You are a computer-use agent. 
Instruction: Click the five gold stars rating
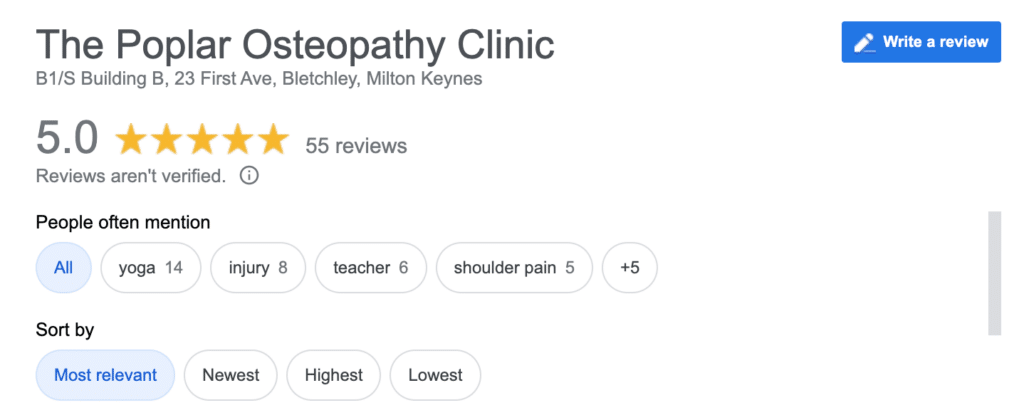coord(202,139)
